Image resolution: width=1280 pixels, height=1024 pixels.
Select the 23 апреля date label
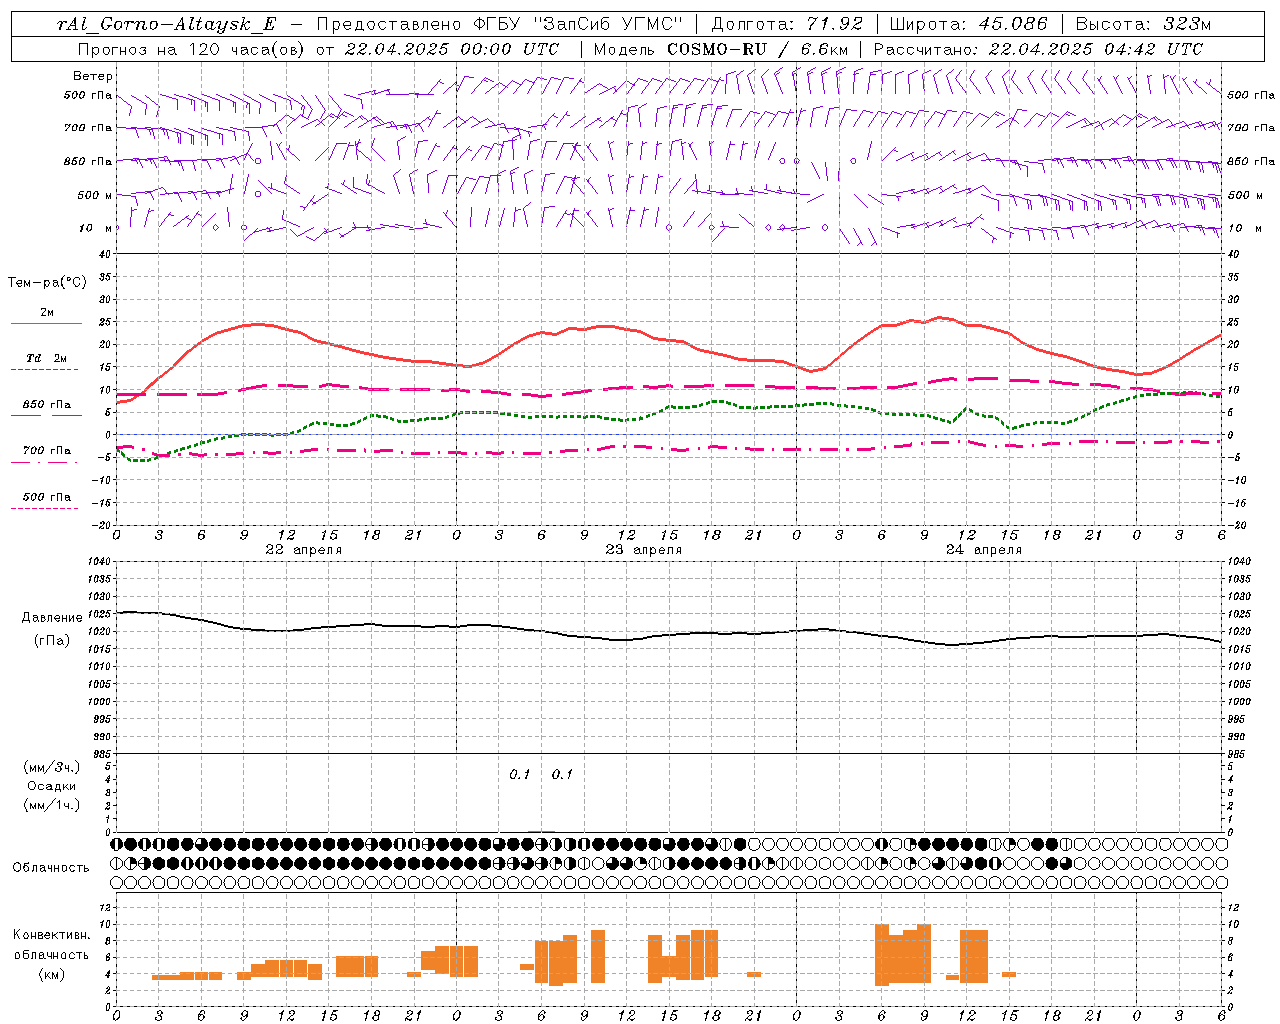tap(643, 550)
